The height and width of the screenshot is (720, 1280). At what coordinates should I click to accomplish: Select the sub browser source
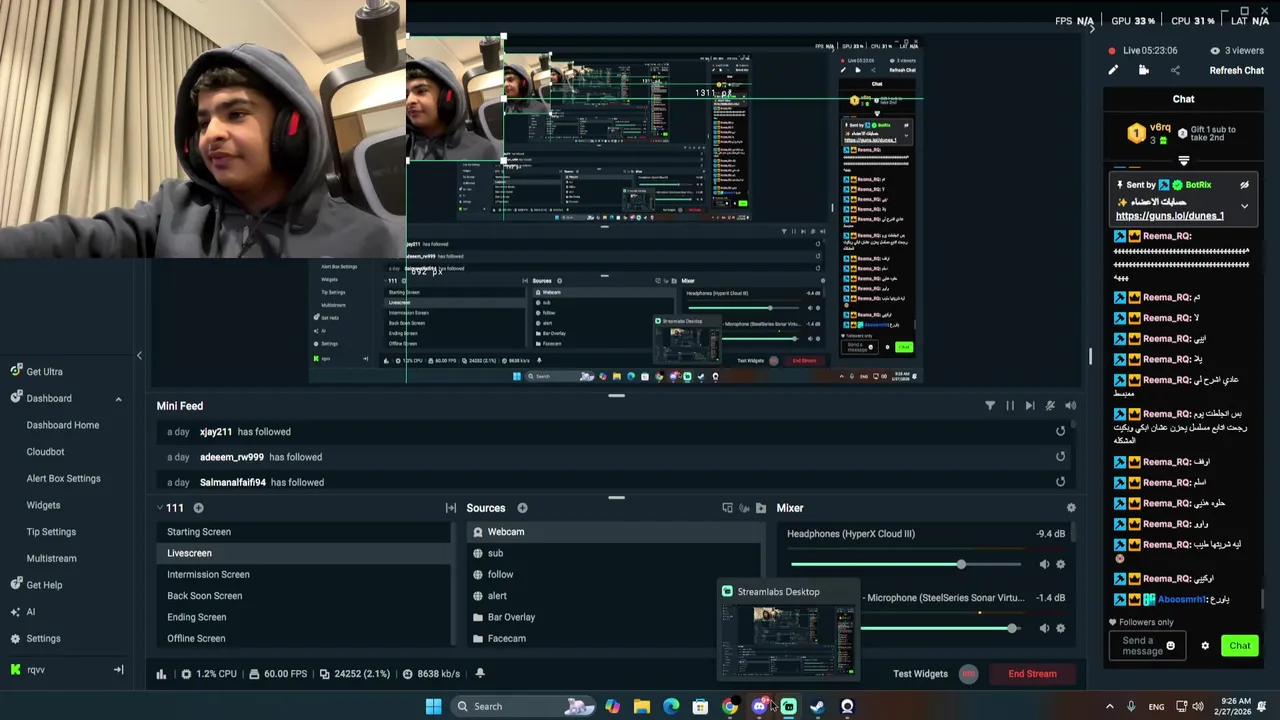(616, 553)
